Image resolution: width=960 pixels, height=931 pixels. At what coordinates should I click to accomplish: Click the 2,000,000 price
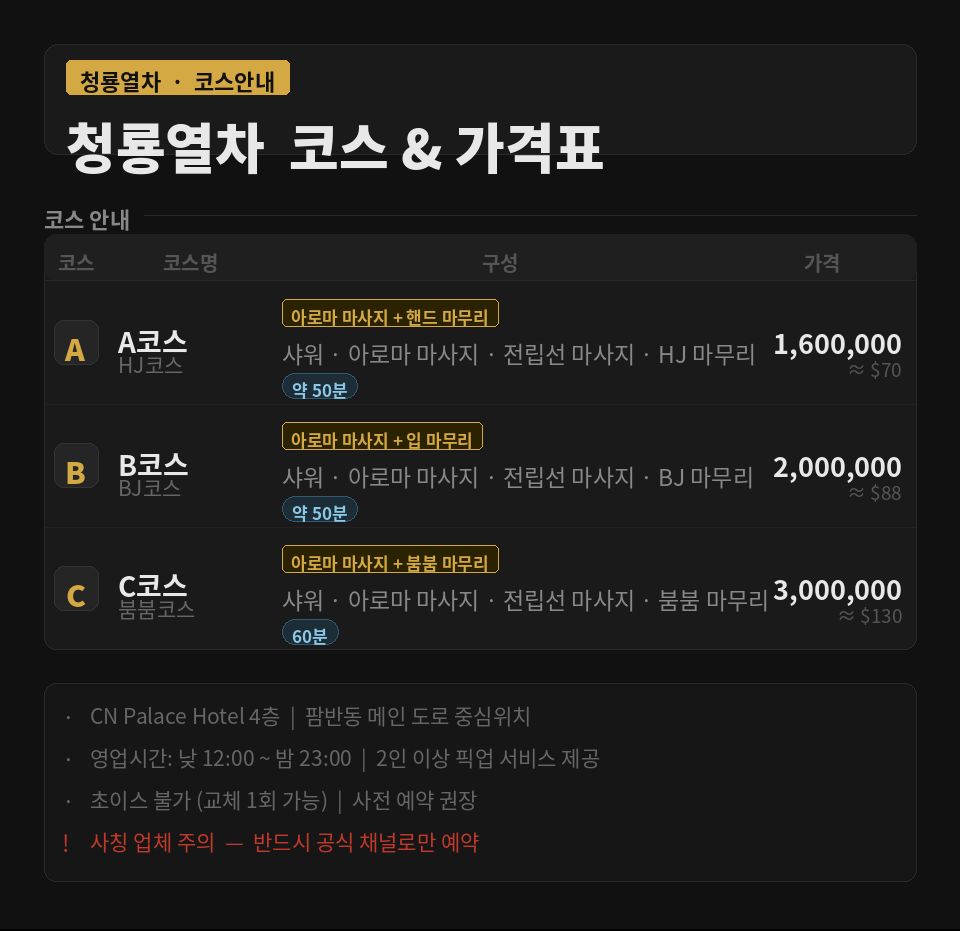[837, 468]
